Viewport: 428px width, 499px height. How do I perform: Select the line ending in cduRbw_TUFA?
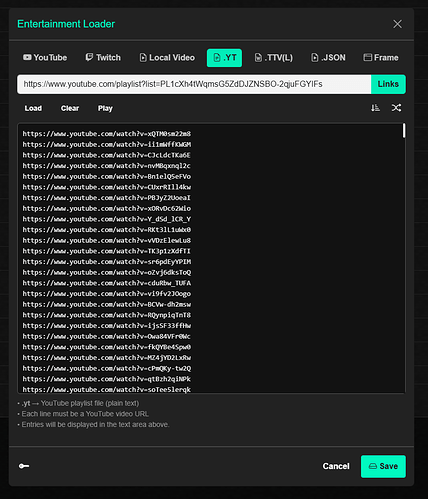107,283
